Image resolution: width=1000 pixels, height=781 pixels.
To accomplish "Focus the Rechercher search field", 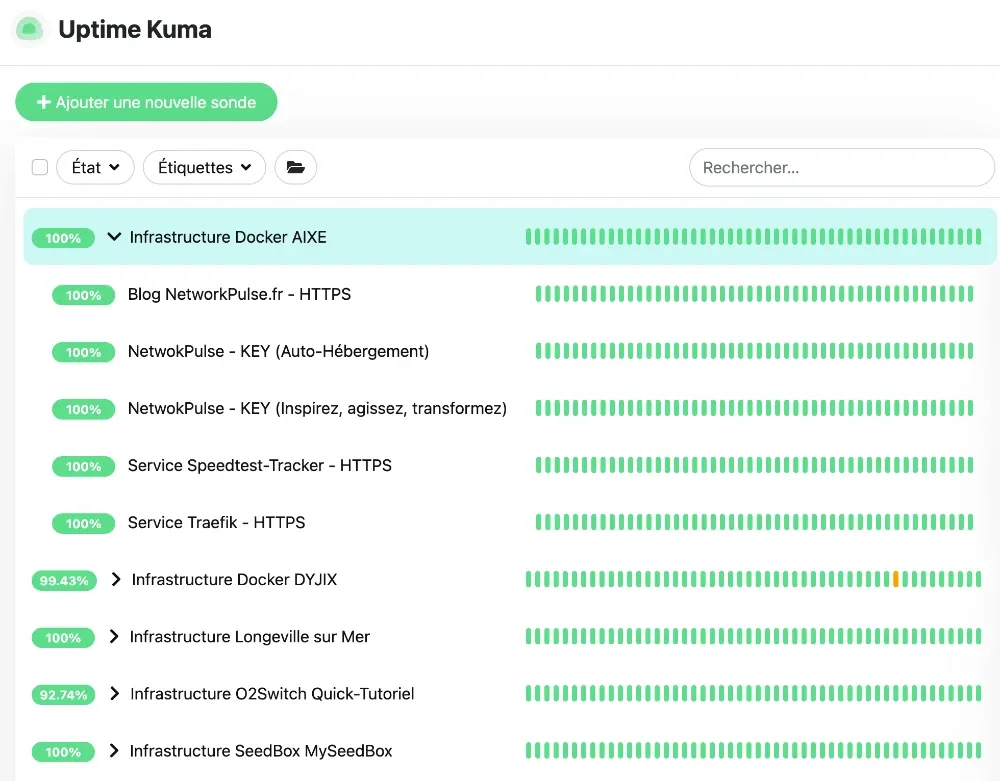I will pyautogui.click(x=841, y=168).
